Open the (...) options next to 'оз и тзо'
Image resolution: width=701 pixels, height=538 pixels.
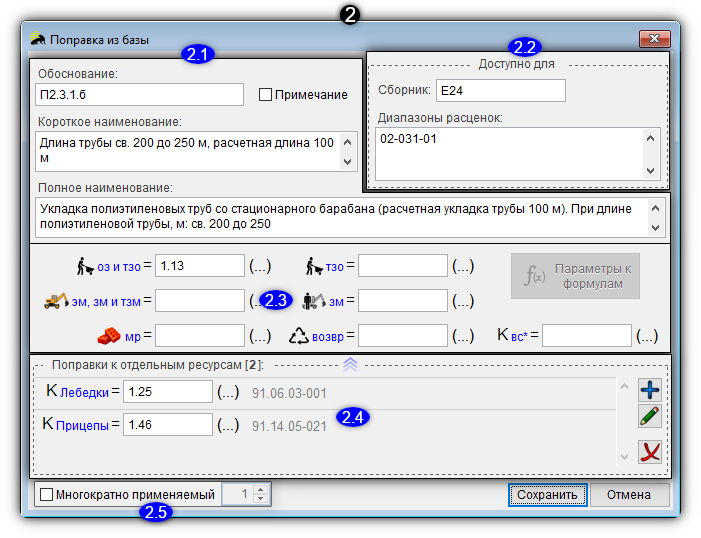260,266
